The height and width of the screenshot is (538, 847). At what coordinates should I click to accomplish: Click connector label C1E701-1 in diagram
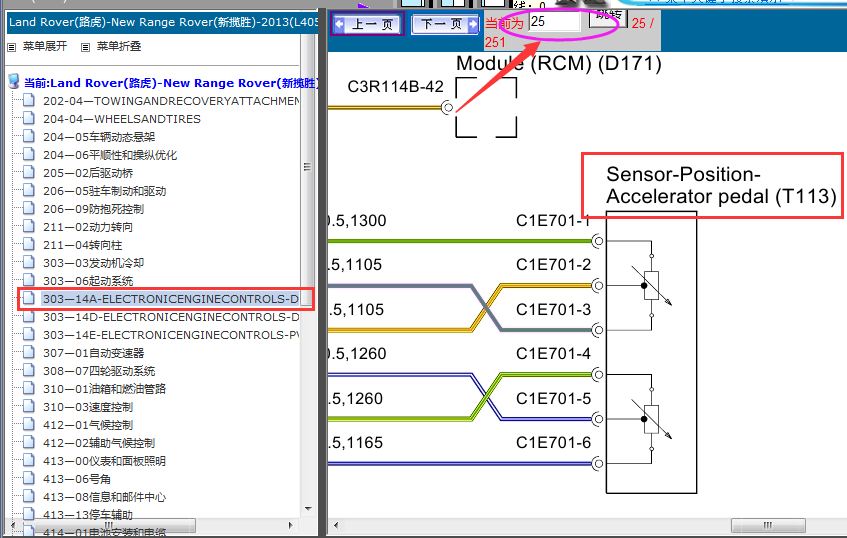(x=553, y=220)
